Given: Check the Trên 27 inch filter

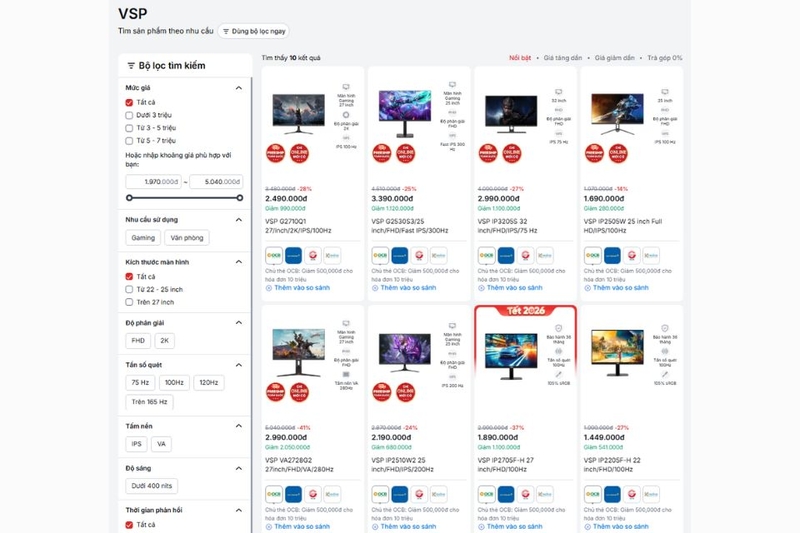Looking at the screenshot, I should [129, 302].
